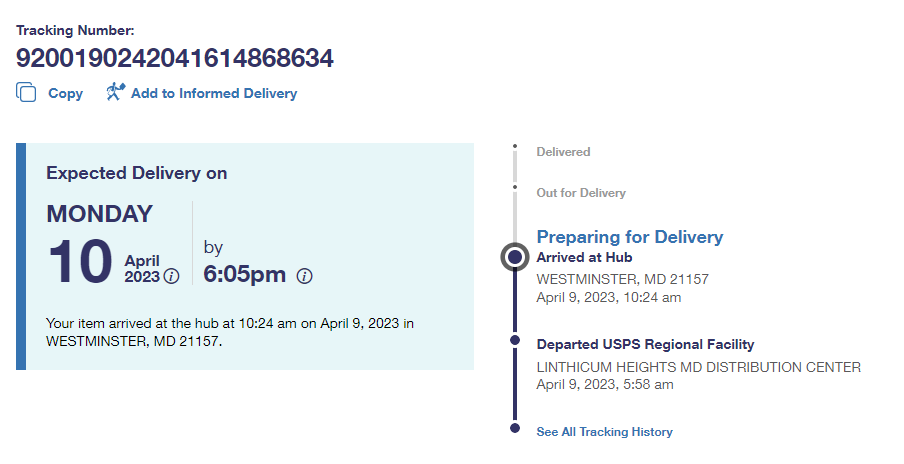Click the Informed Delivery mailbox icon
This screenshot has width=904, height=464.
tap(115, 93)
